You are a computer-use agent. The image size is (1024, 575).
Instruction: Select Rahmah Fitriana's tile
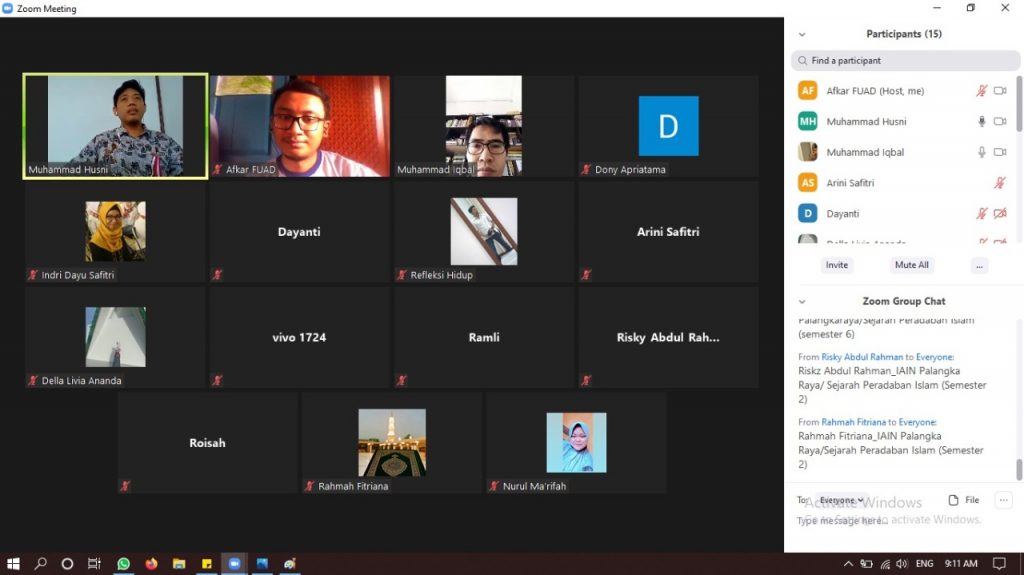pos(392,443)
